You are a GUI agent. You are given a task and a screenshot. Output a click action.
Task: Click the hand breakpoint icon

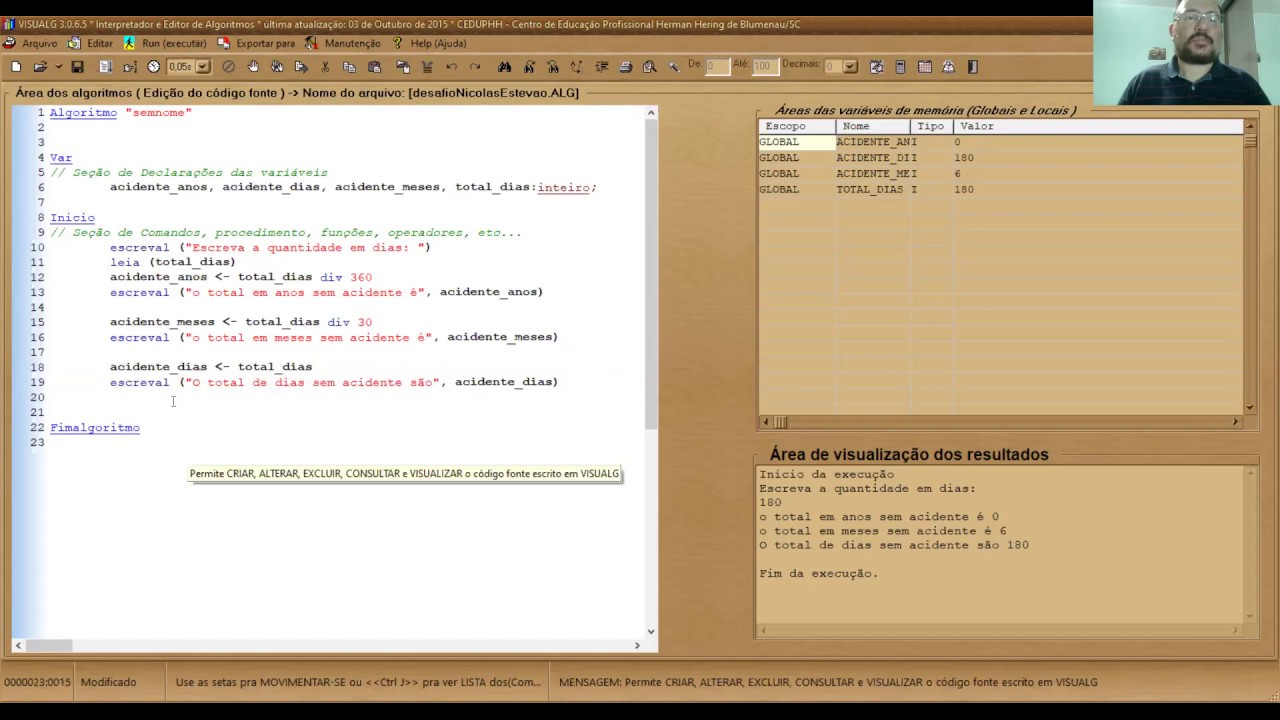click(x=253, y=67)
